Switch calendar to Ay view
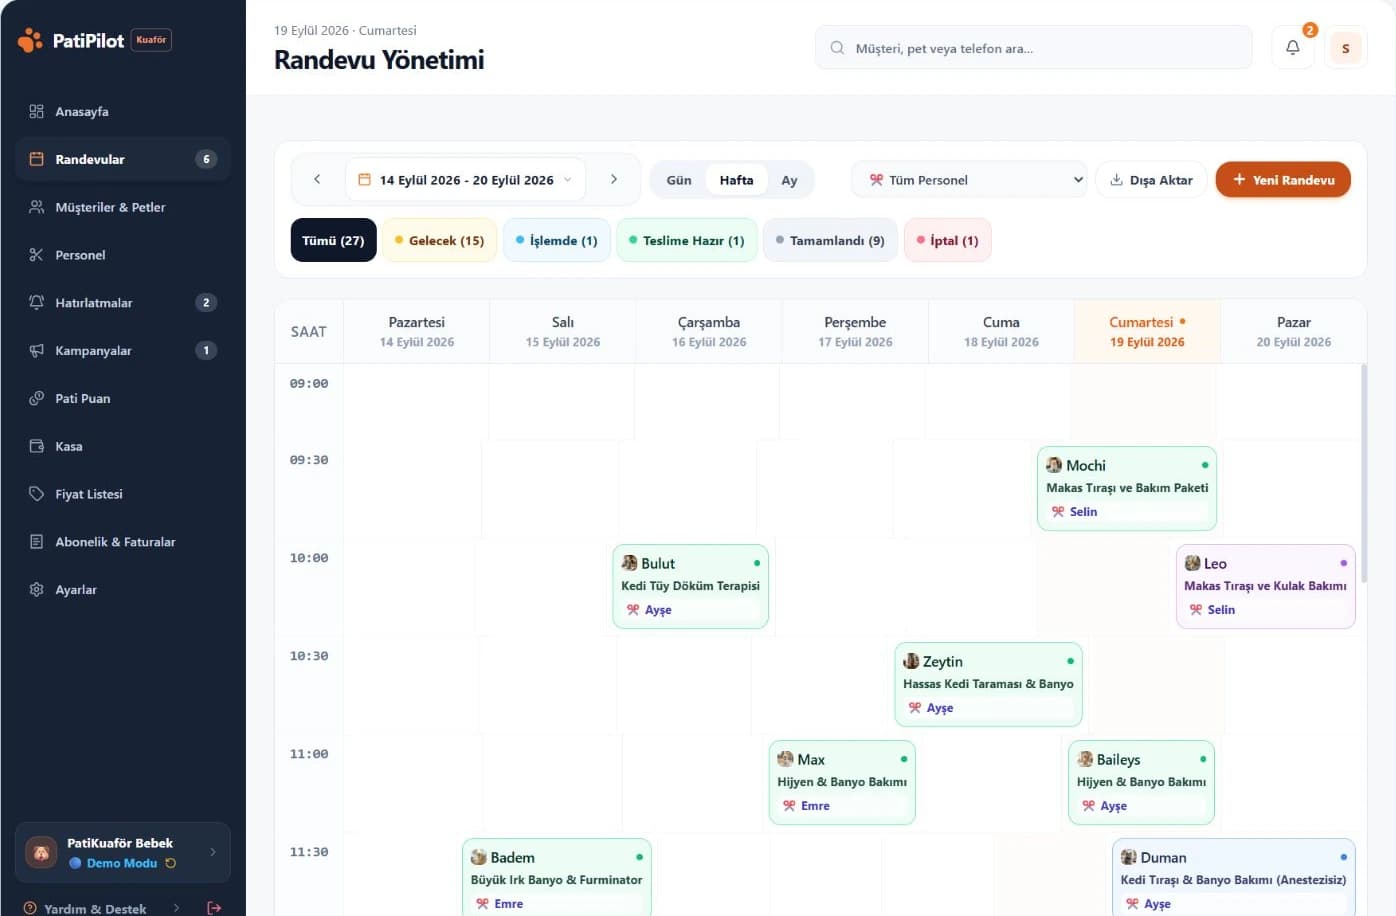 789,180
